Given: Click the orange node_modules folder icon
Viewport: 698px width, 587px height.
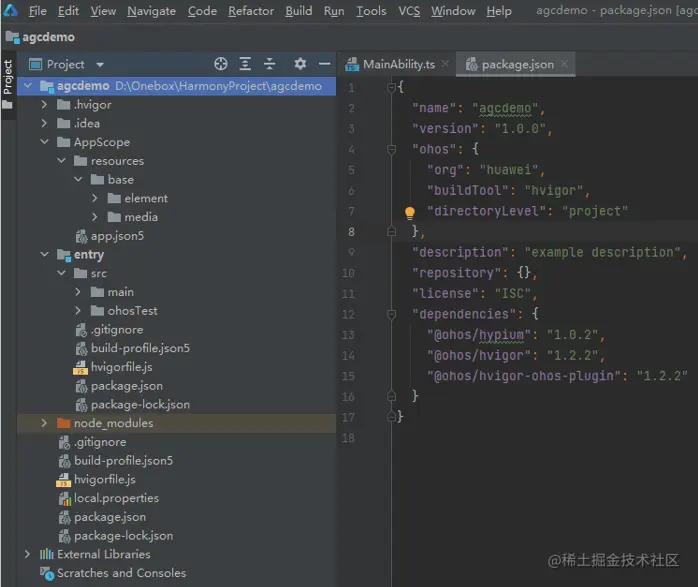Looking at the screenshot, I should [x=64, y=423].
